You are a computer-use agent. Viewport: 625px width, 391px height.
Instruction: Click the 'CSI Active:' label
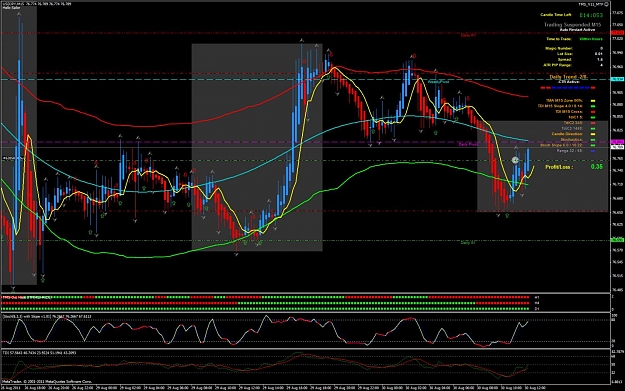(x=569, y=82)
